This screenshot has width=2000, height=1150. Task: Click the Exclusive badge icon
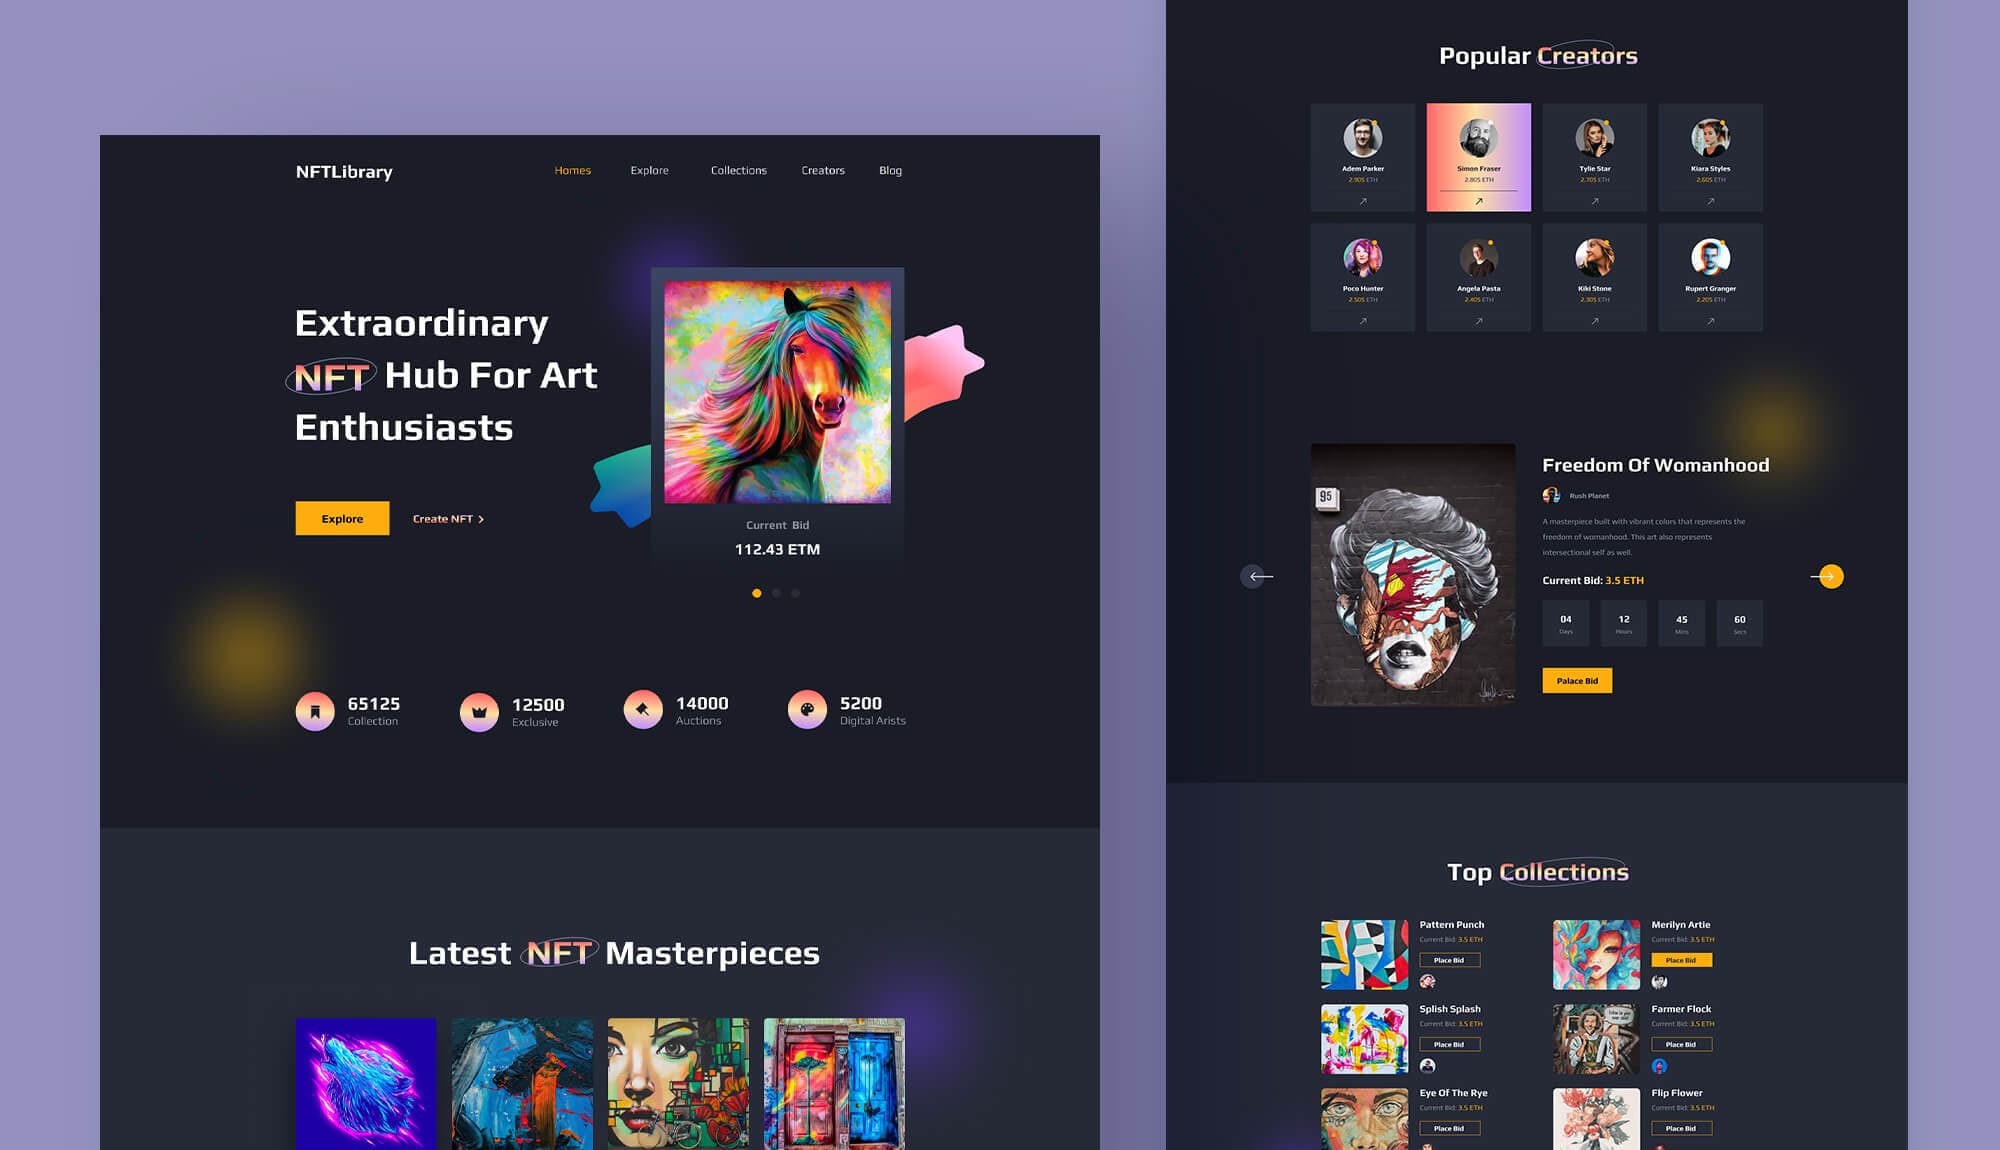pos(478,710)
